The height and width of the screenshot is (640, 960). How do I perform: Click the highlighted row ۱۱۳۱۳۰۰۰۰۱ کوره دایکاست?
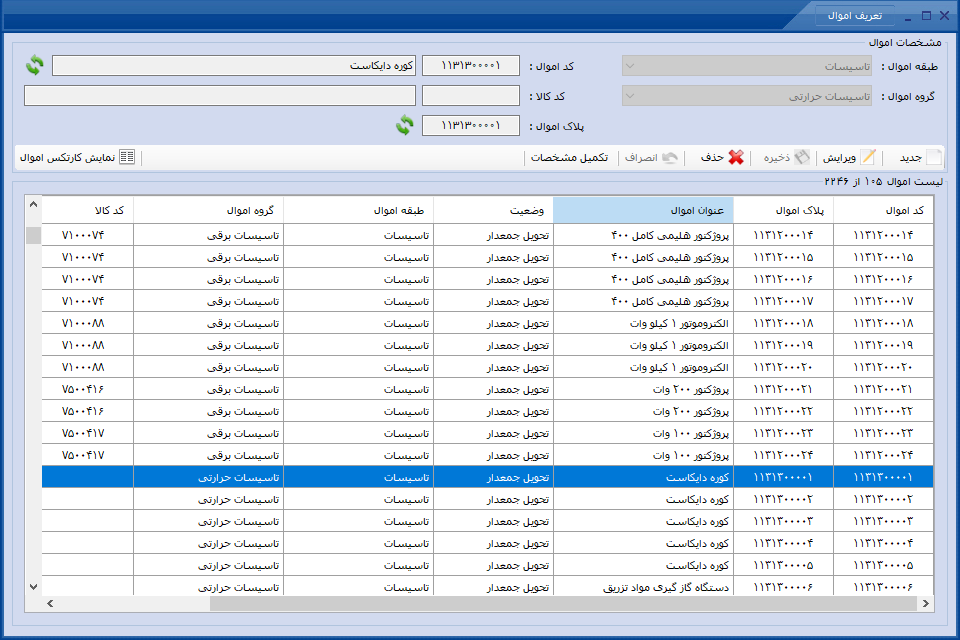(487, 477)
